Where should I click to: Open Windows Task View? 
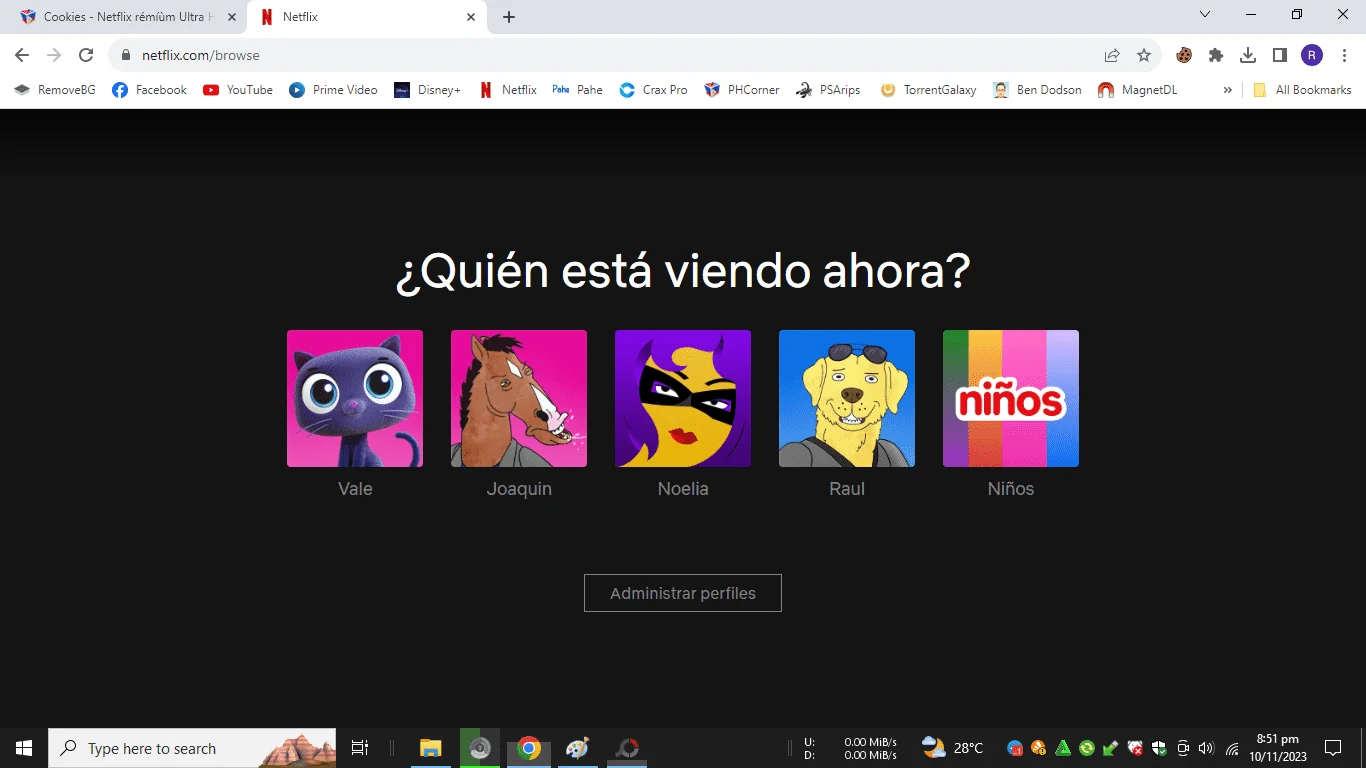[360, 748]
